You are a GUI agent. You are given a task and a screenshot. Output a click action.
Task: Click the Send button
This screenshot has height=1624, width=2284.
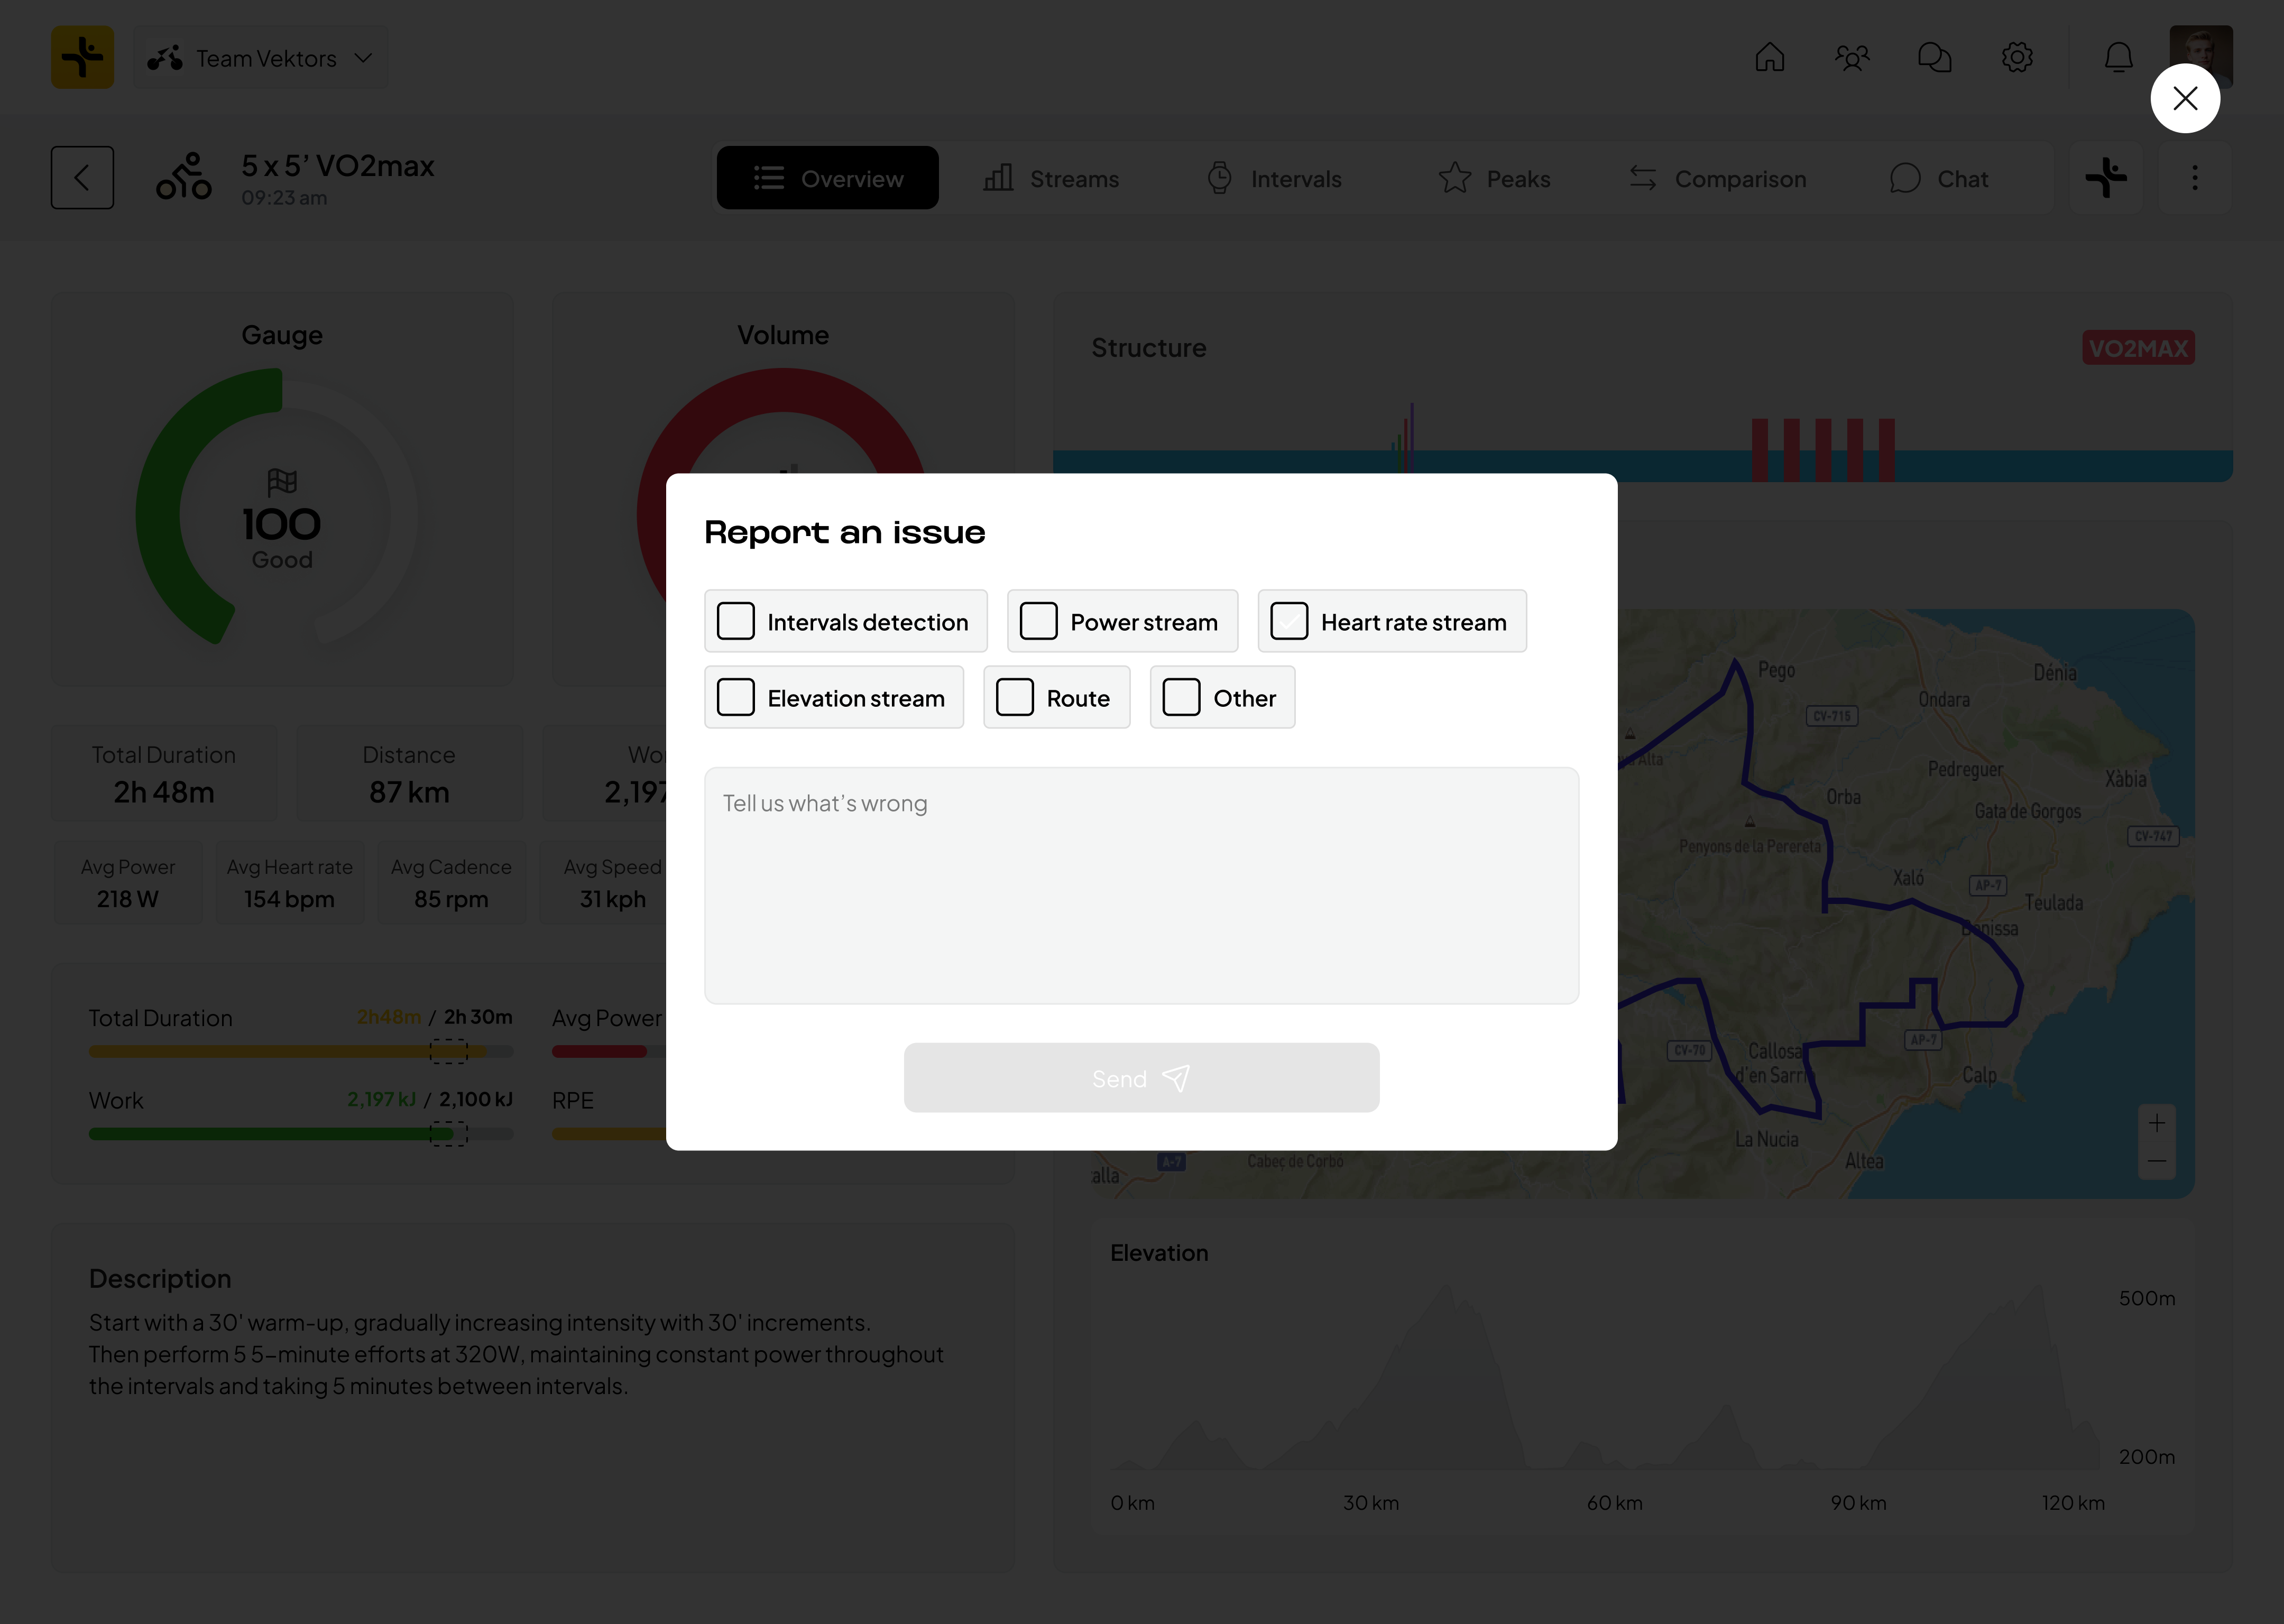(1141, 1078)
